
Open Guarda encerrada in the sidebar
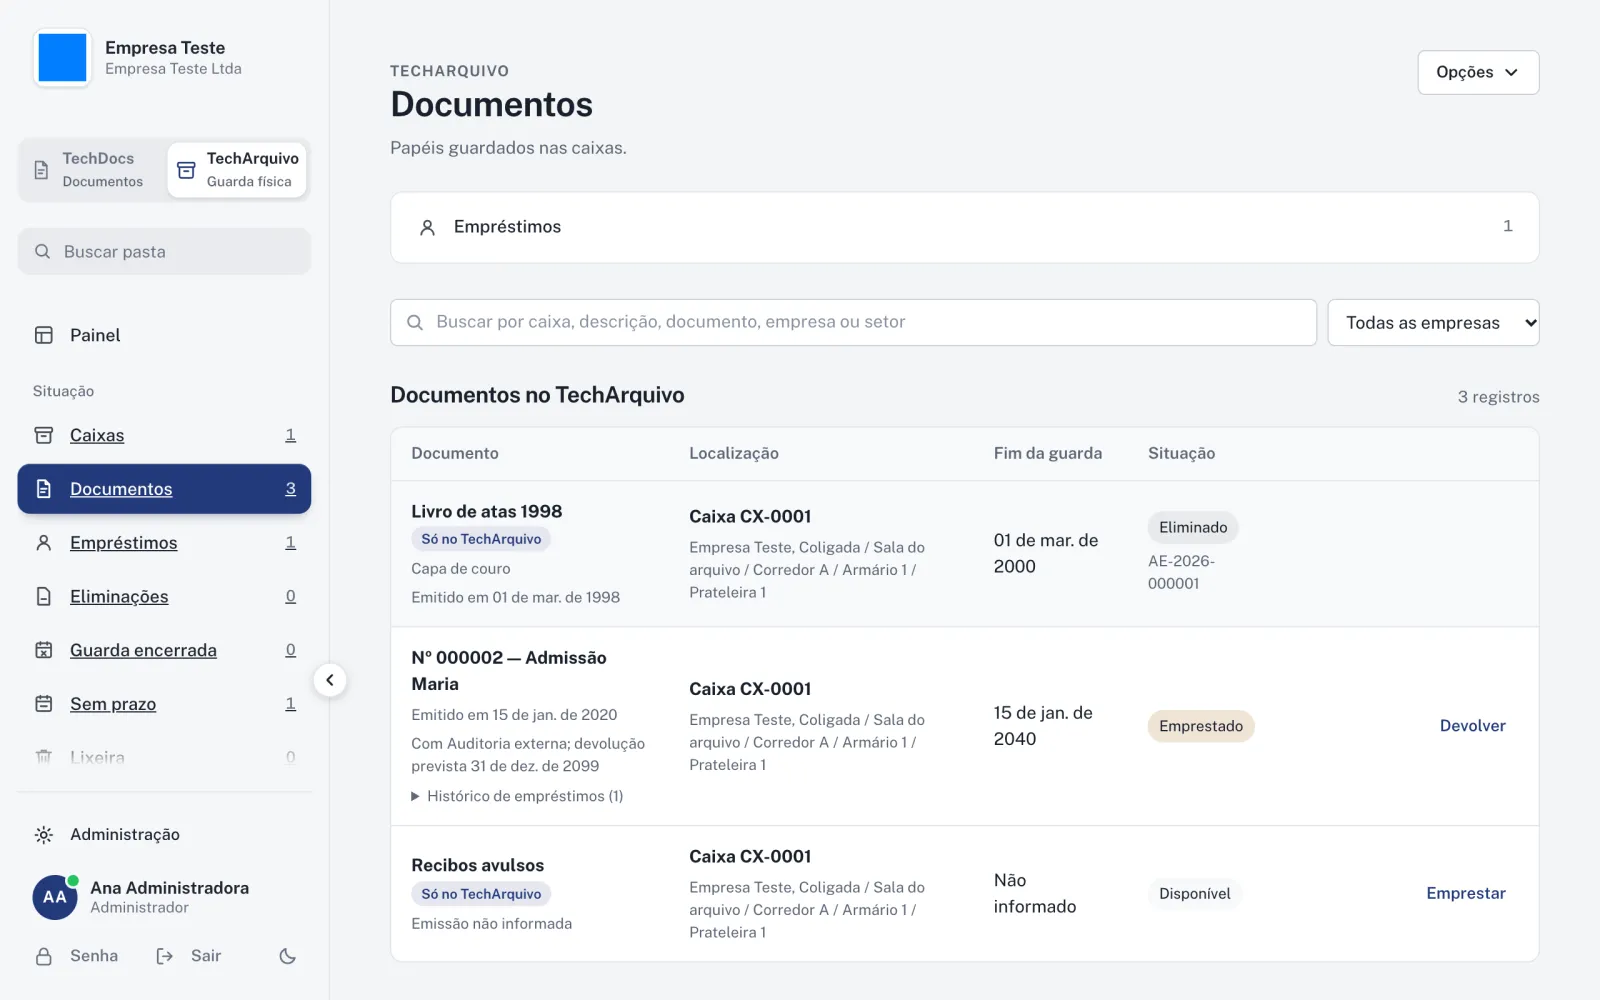[164, 650]
